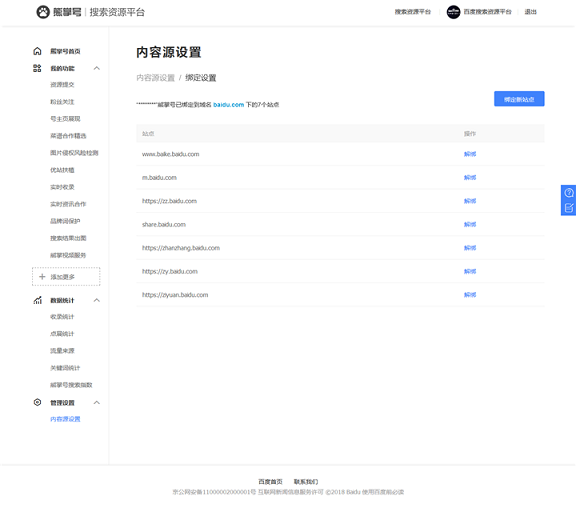Click the grid icon beside 我的功能
Viewport: 576px width, 508px height.
[37, 68]
